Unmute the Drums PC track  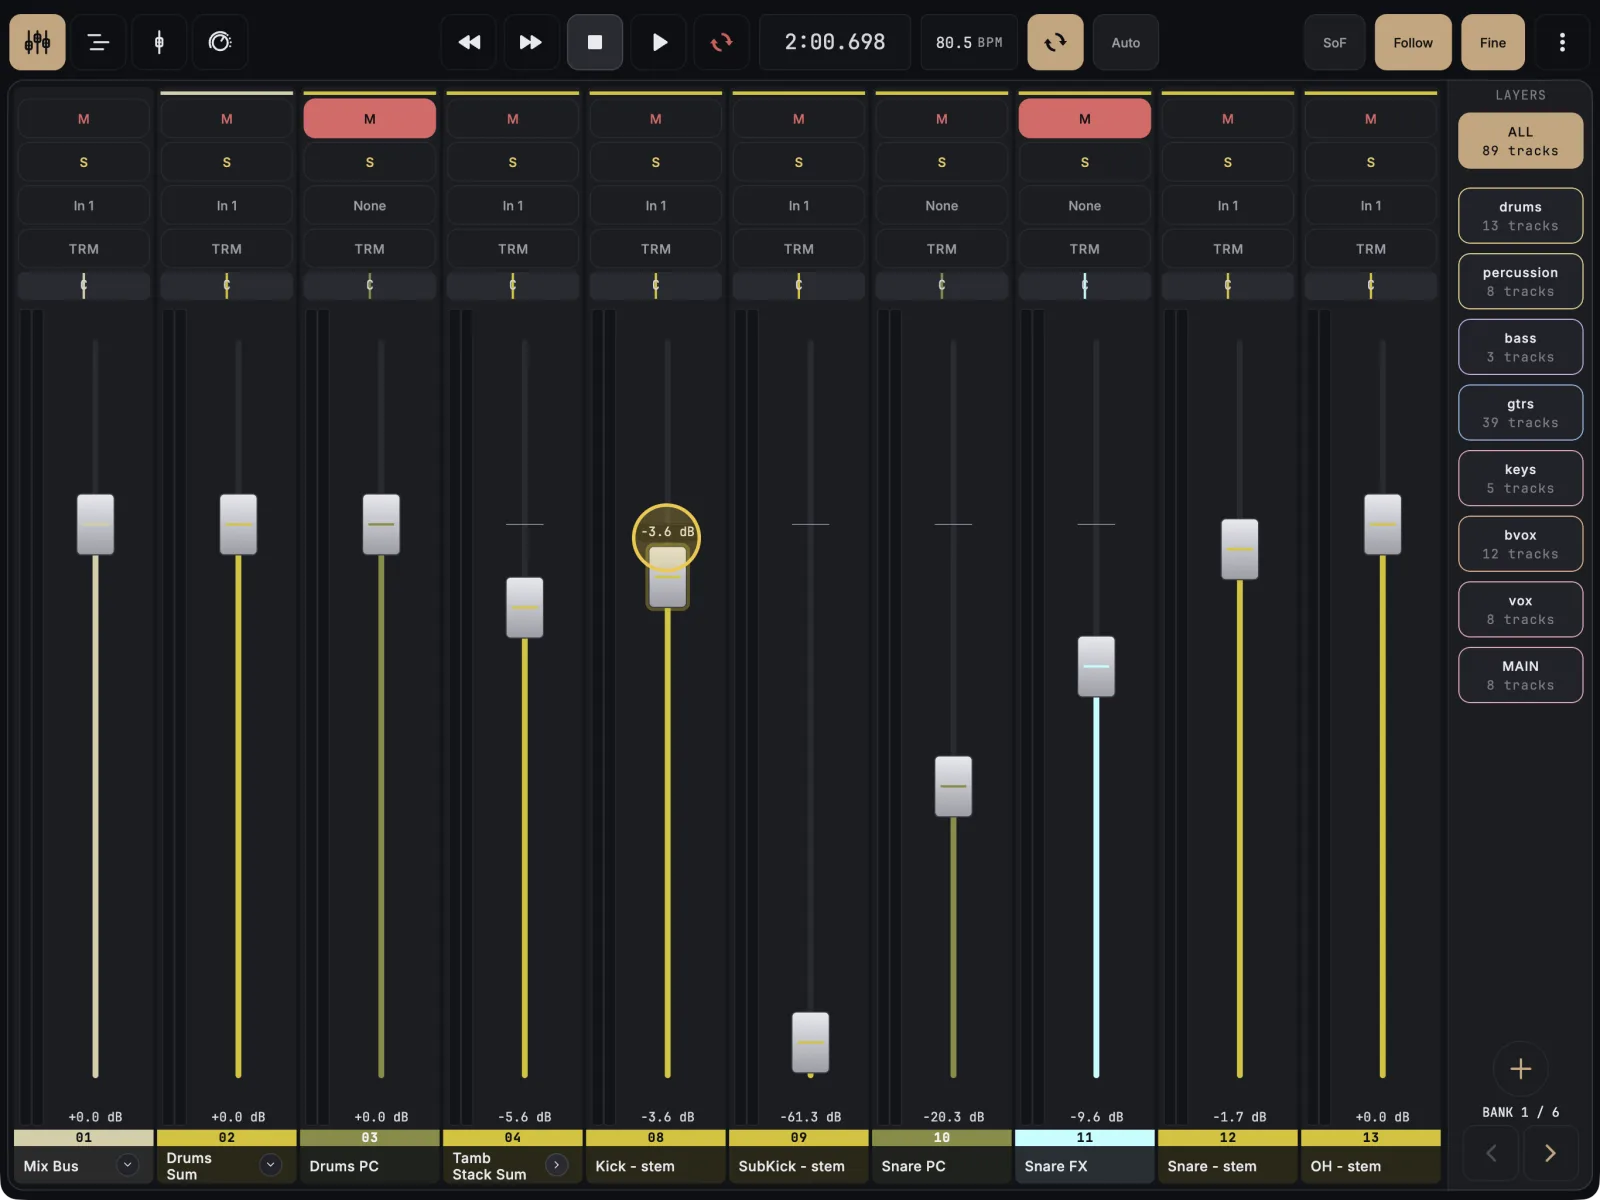(370, 119)
